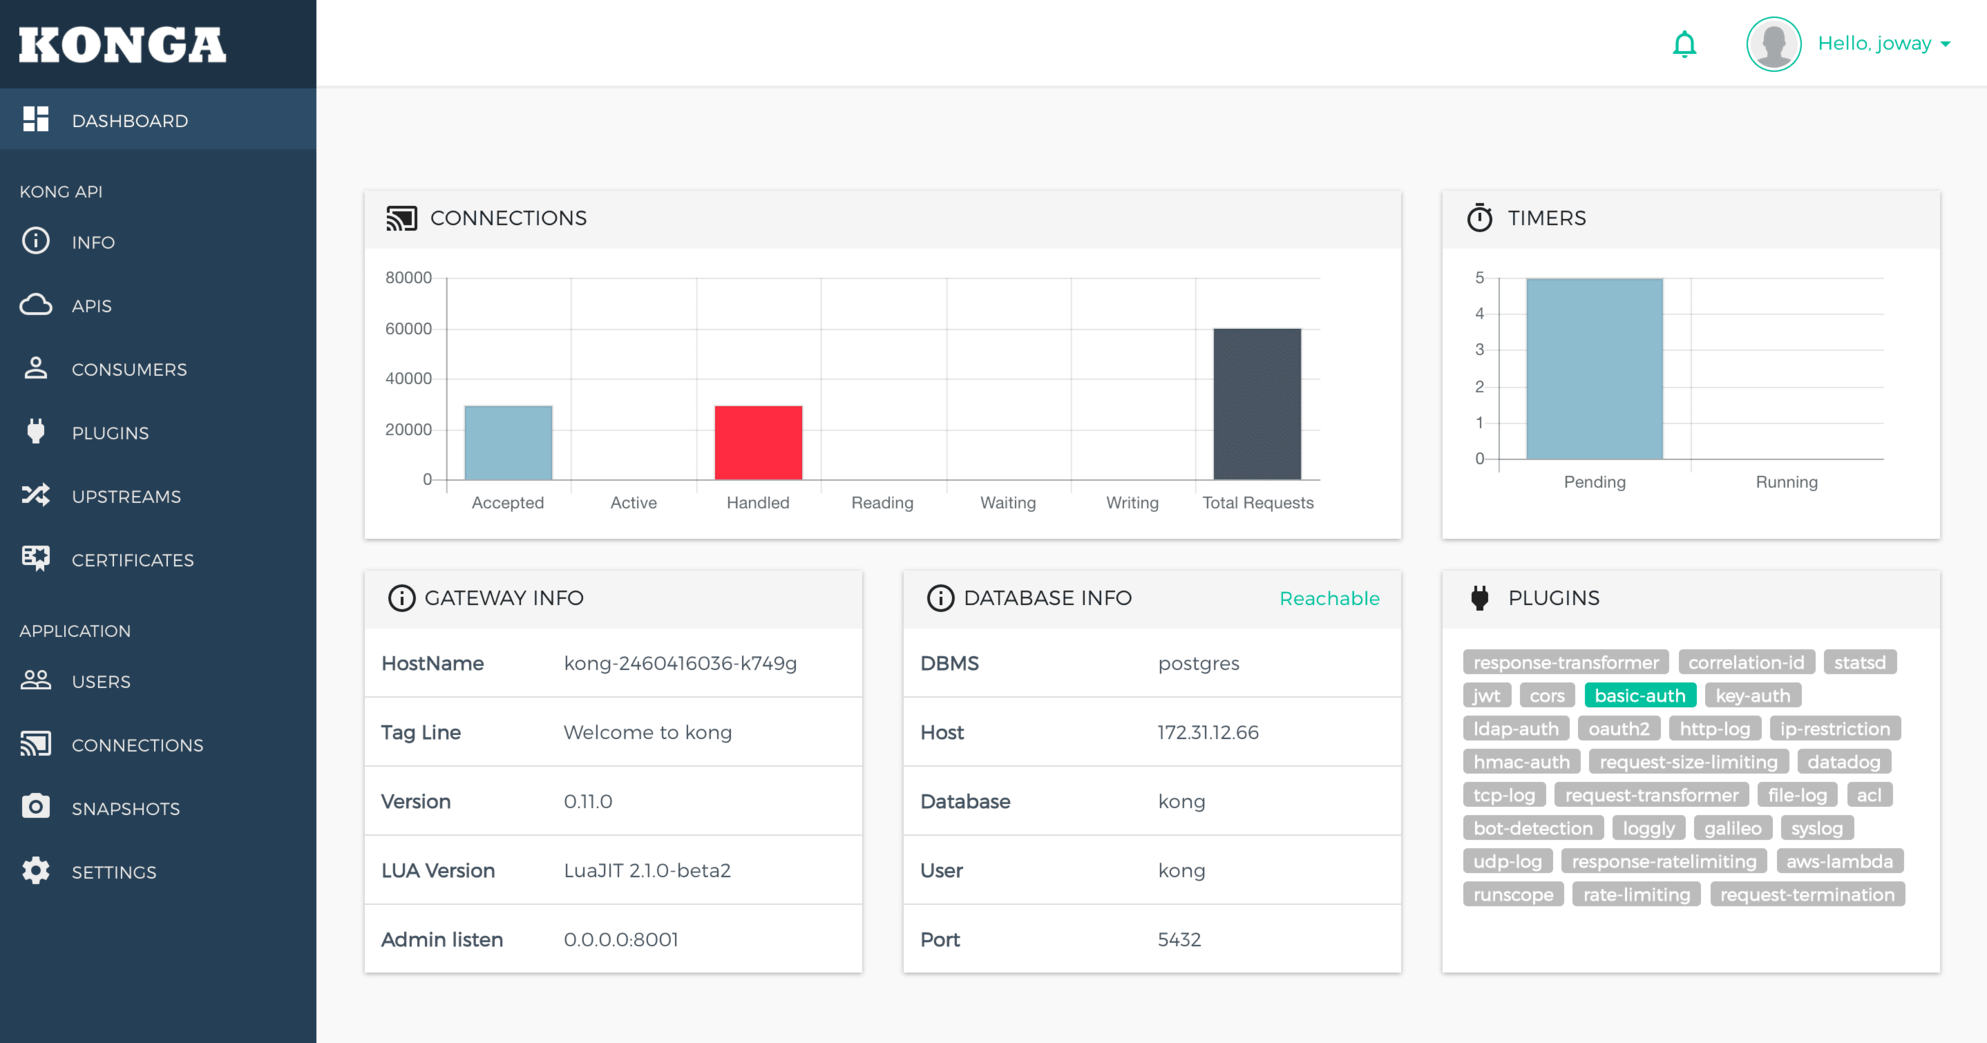Expand the Hello, joway user dropdown

coord(1884,43)
